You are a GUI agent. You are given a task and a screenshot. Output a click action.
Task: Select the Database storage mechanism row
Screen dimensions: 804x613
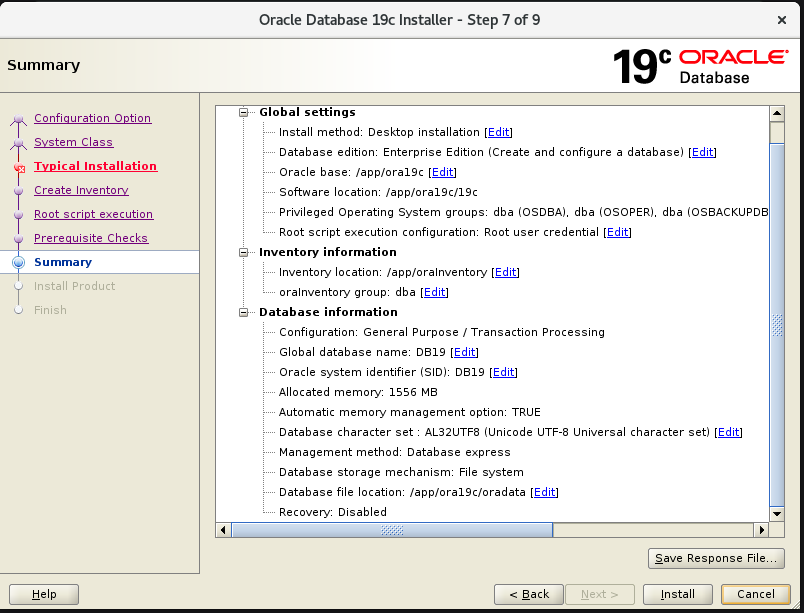401,472
